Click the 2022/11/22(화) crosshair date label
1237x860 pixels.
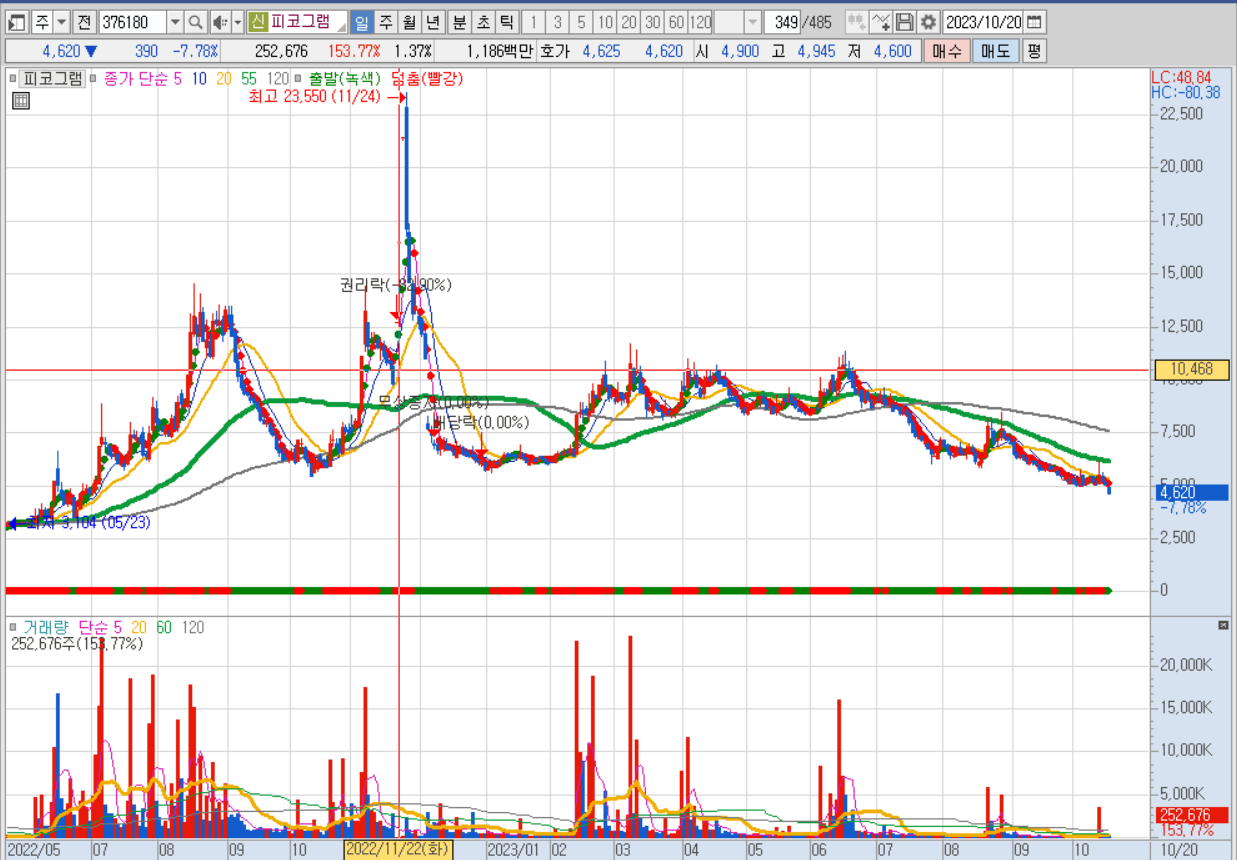[x=398, y=850]
